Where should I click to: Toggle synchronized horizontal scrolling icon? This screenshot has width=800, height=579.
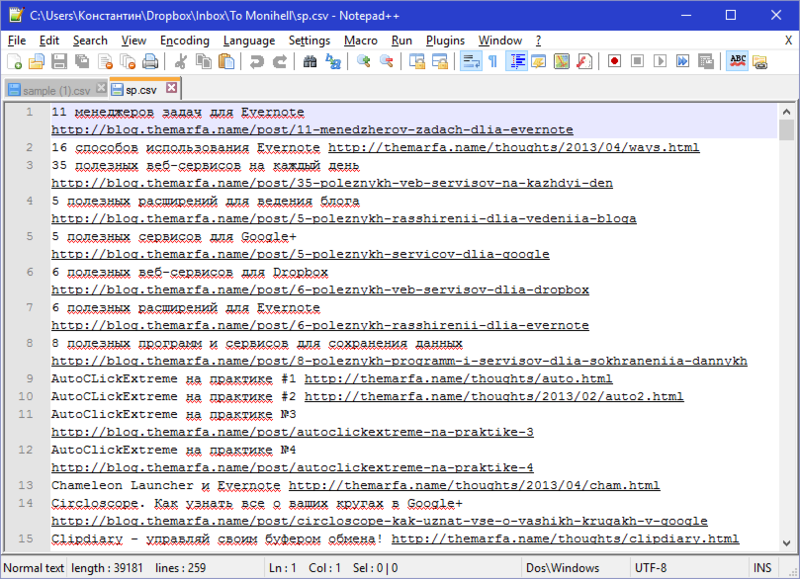click(440, 62)
